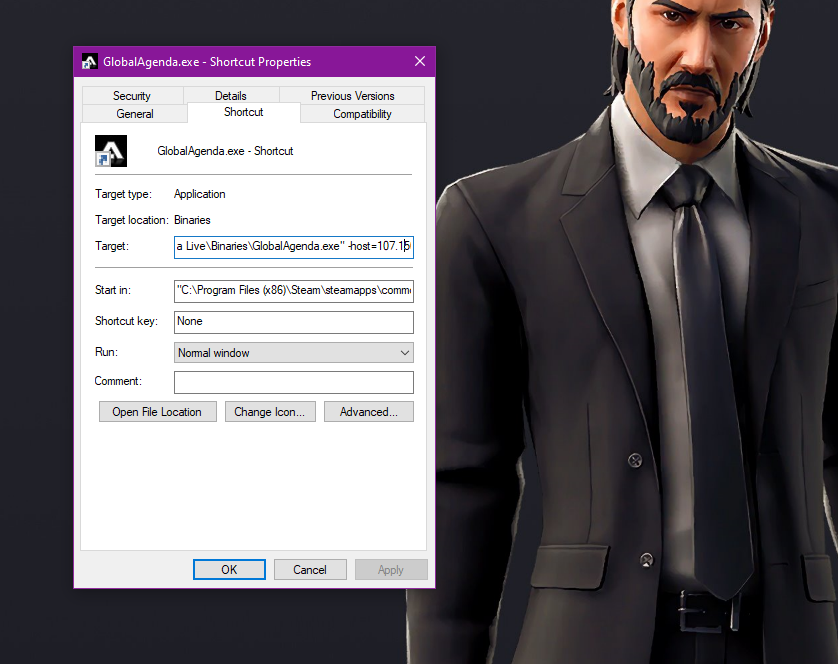Open the Run dropdown showing Normal window
Image resolution: width=838 pixels, height=664 pixels.
[x=293, y=353]
